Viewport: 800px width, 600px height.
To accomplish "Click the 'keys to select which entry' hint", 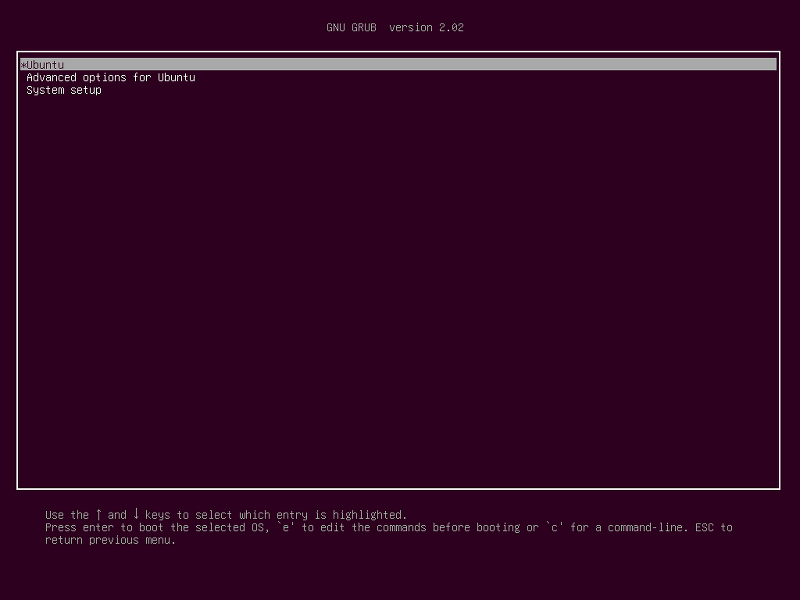I will tap(226, 514).
